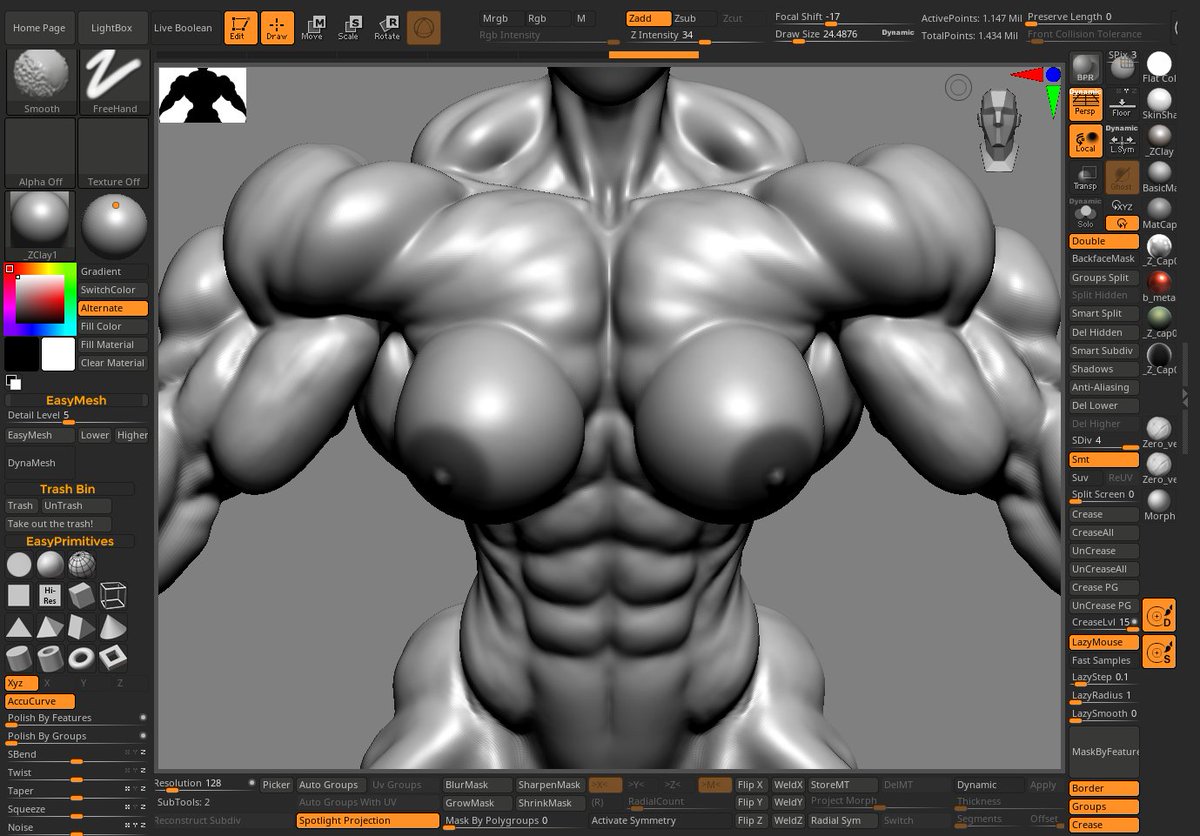This screenshot has width=1200, height=836.
Task: Click the orange S brush icon
Action: 1159,652
